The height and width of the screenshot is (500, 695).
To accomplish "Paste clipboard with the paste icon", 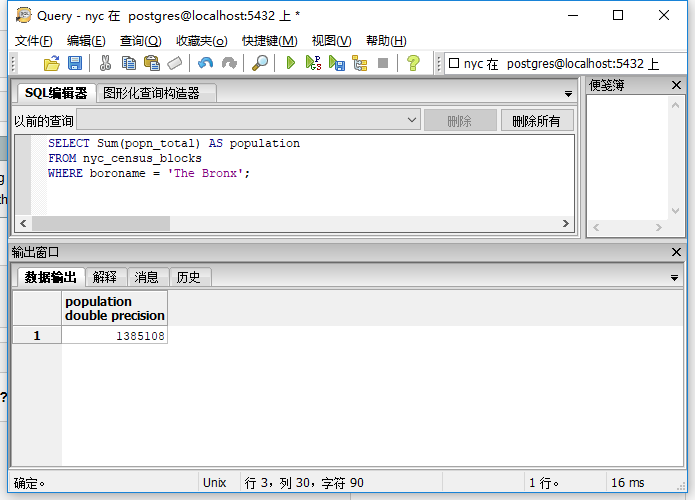I will tap(152, 63).
